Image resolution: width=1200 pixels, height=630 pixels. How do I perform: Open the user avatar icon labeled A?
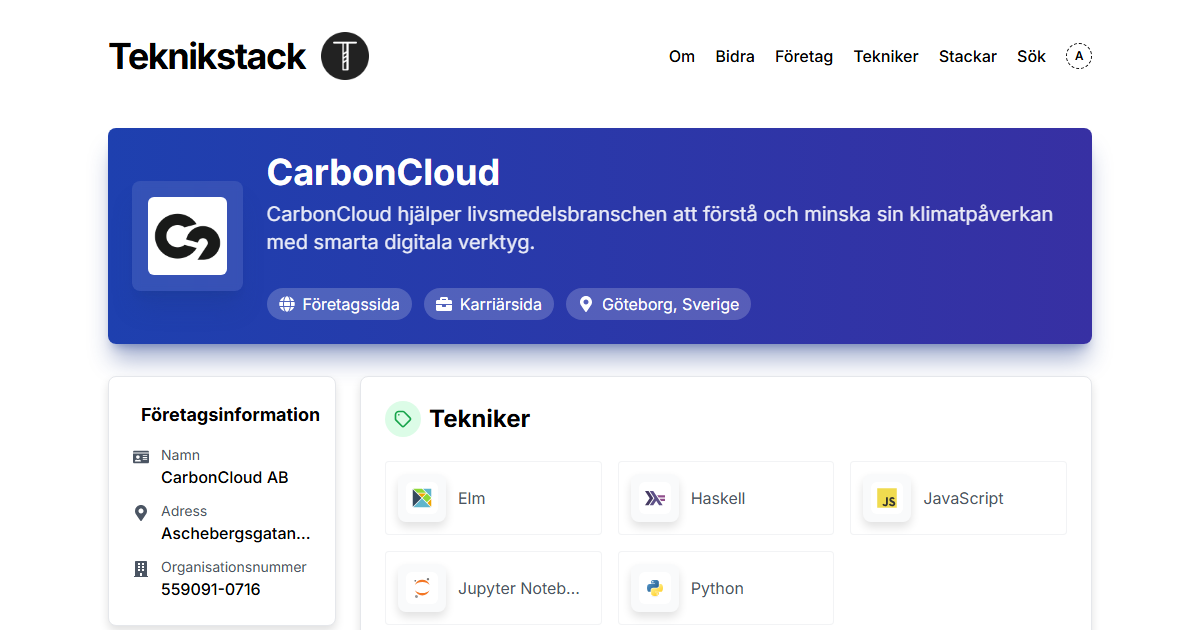(1079, 56)
